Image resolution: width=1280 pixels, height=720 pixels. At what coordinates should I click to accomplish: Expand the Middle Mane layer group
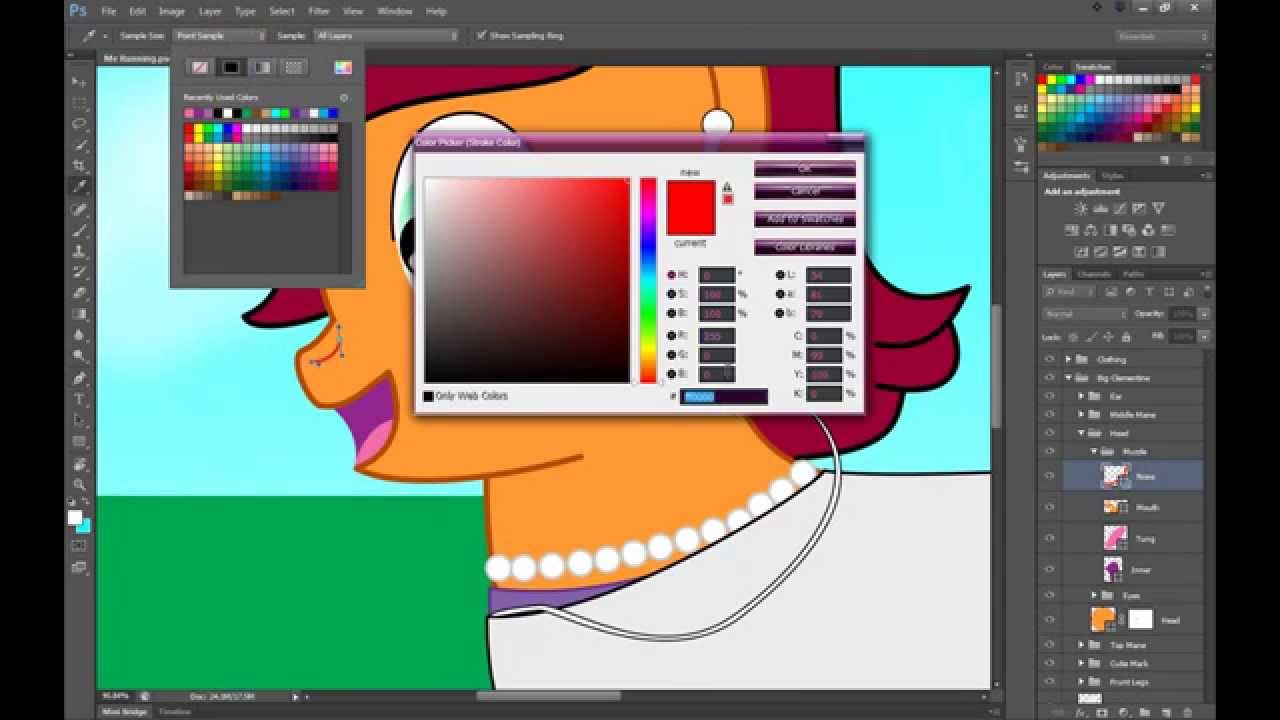coord(1081,414)
